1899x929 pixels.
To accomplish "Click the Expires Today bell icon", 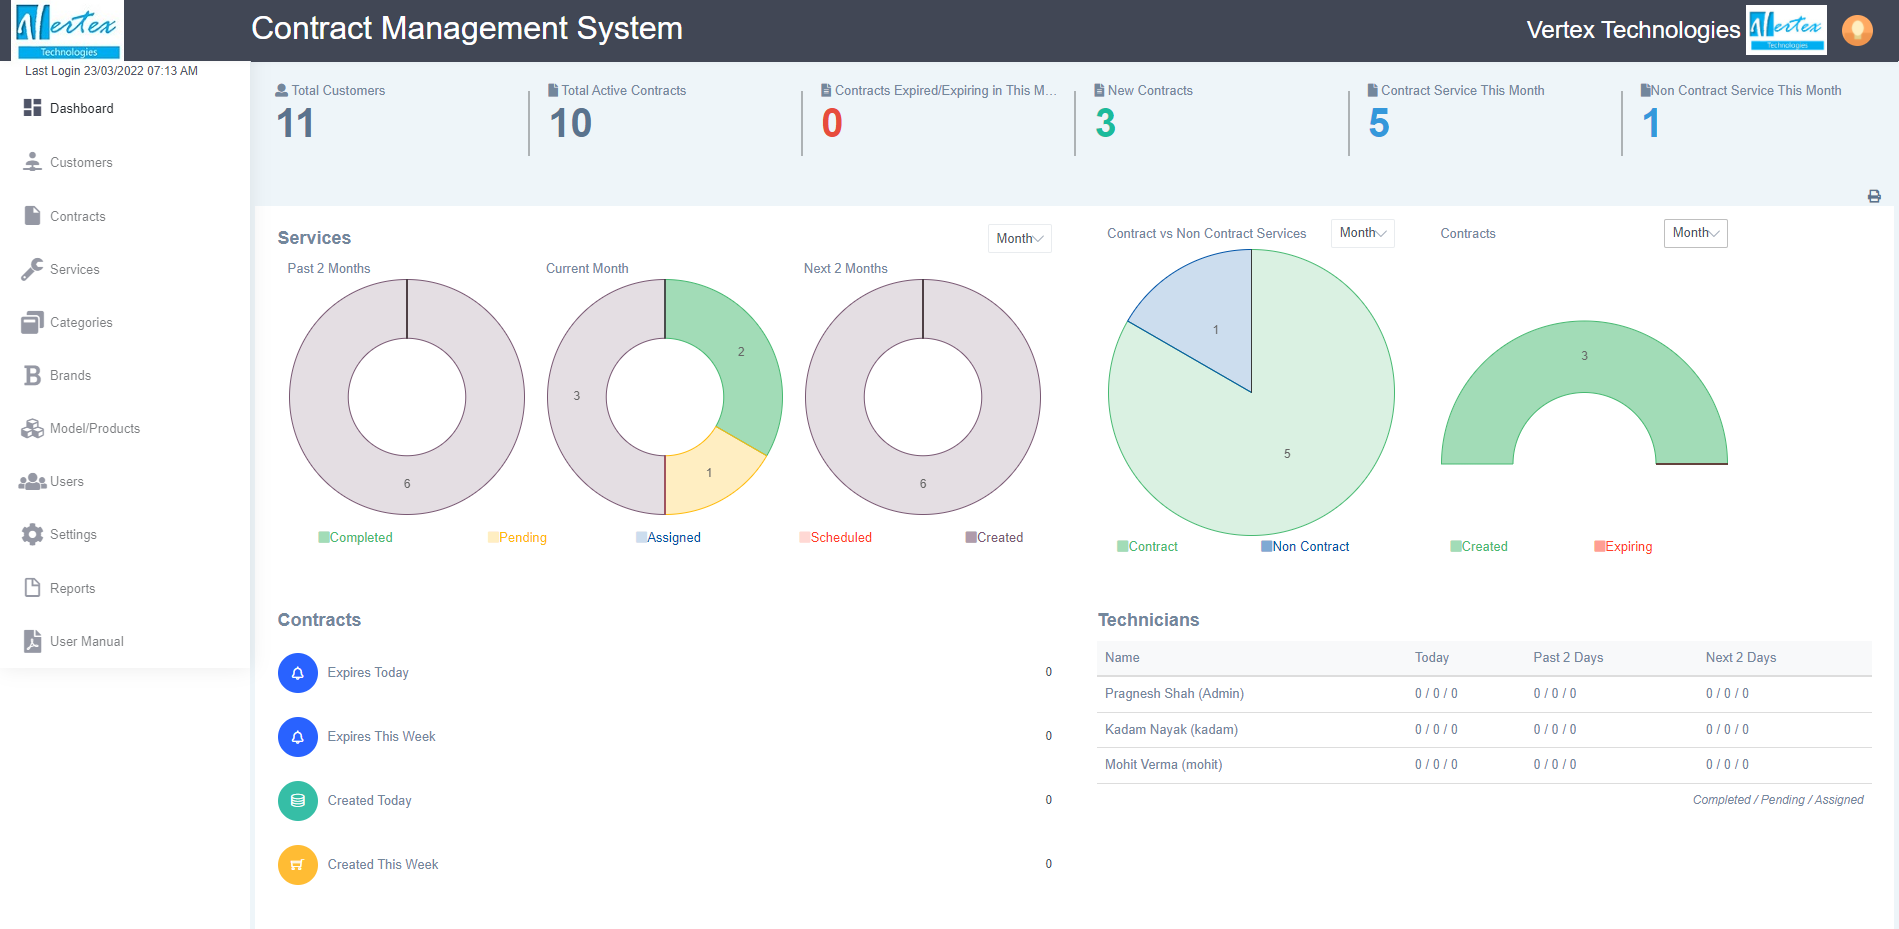I will [297, 673].
